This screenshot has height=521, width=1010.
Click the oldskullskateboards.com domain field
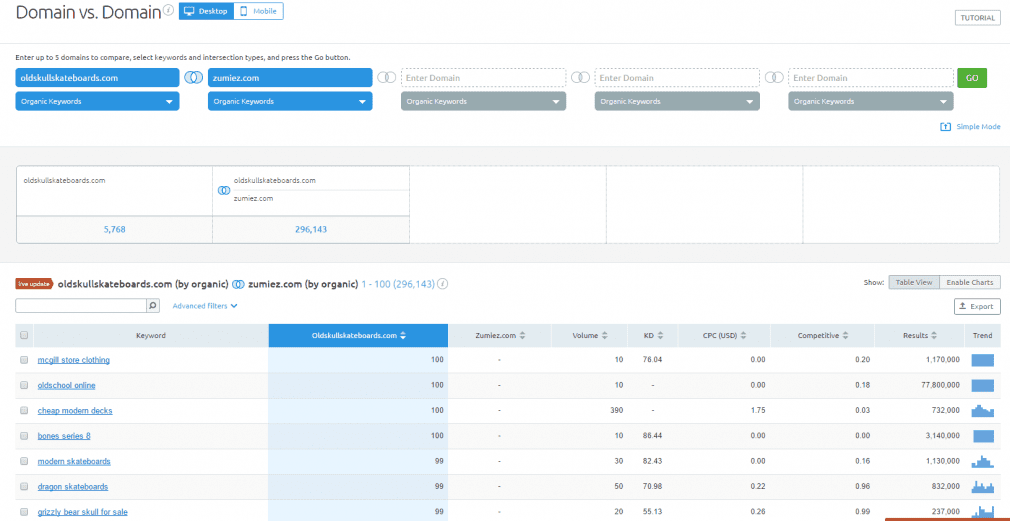97,78
